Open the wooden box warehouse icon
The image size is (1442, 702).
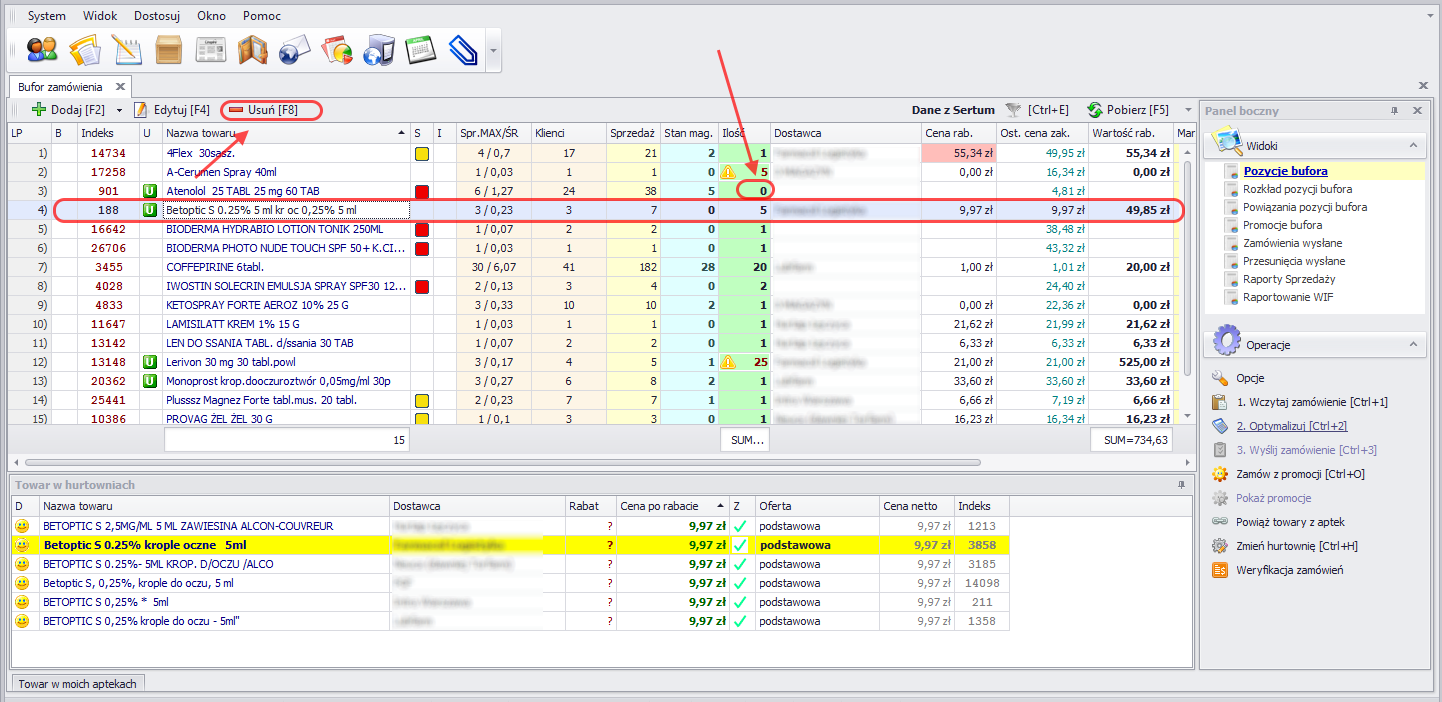tap(169, 49)
